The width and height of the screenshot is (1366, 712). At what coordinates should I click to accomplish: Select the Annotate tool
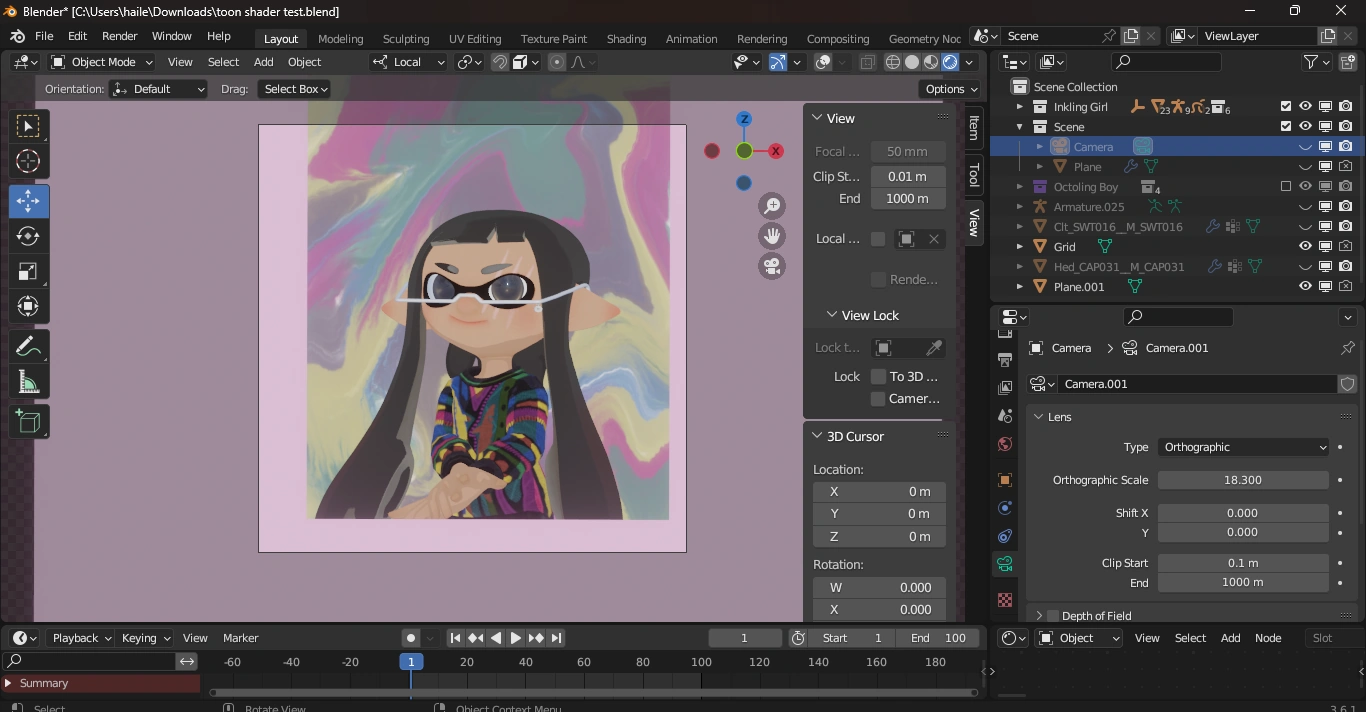[28, 346]
